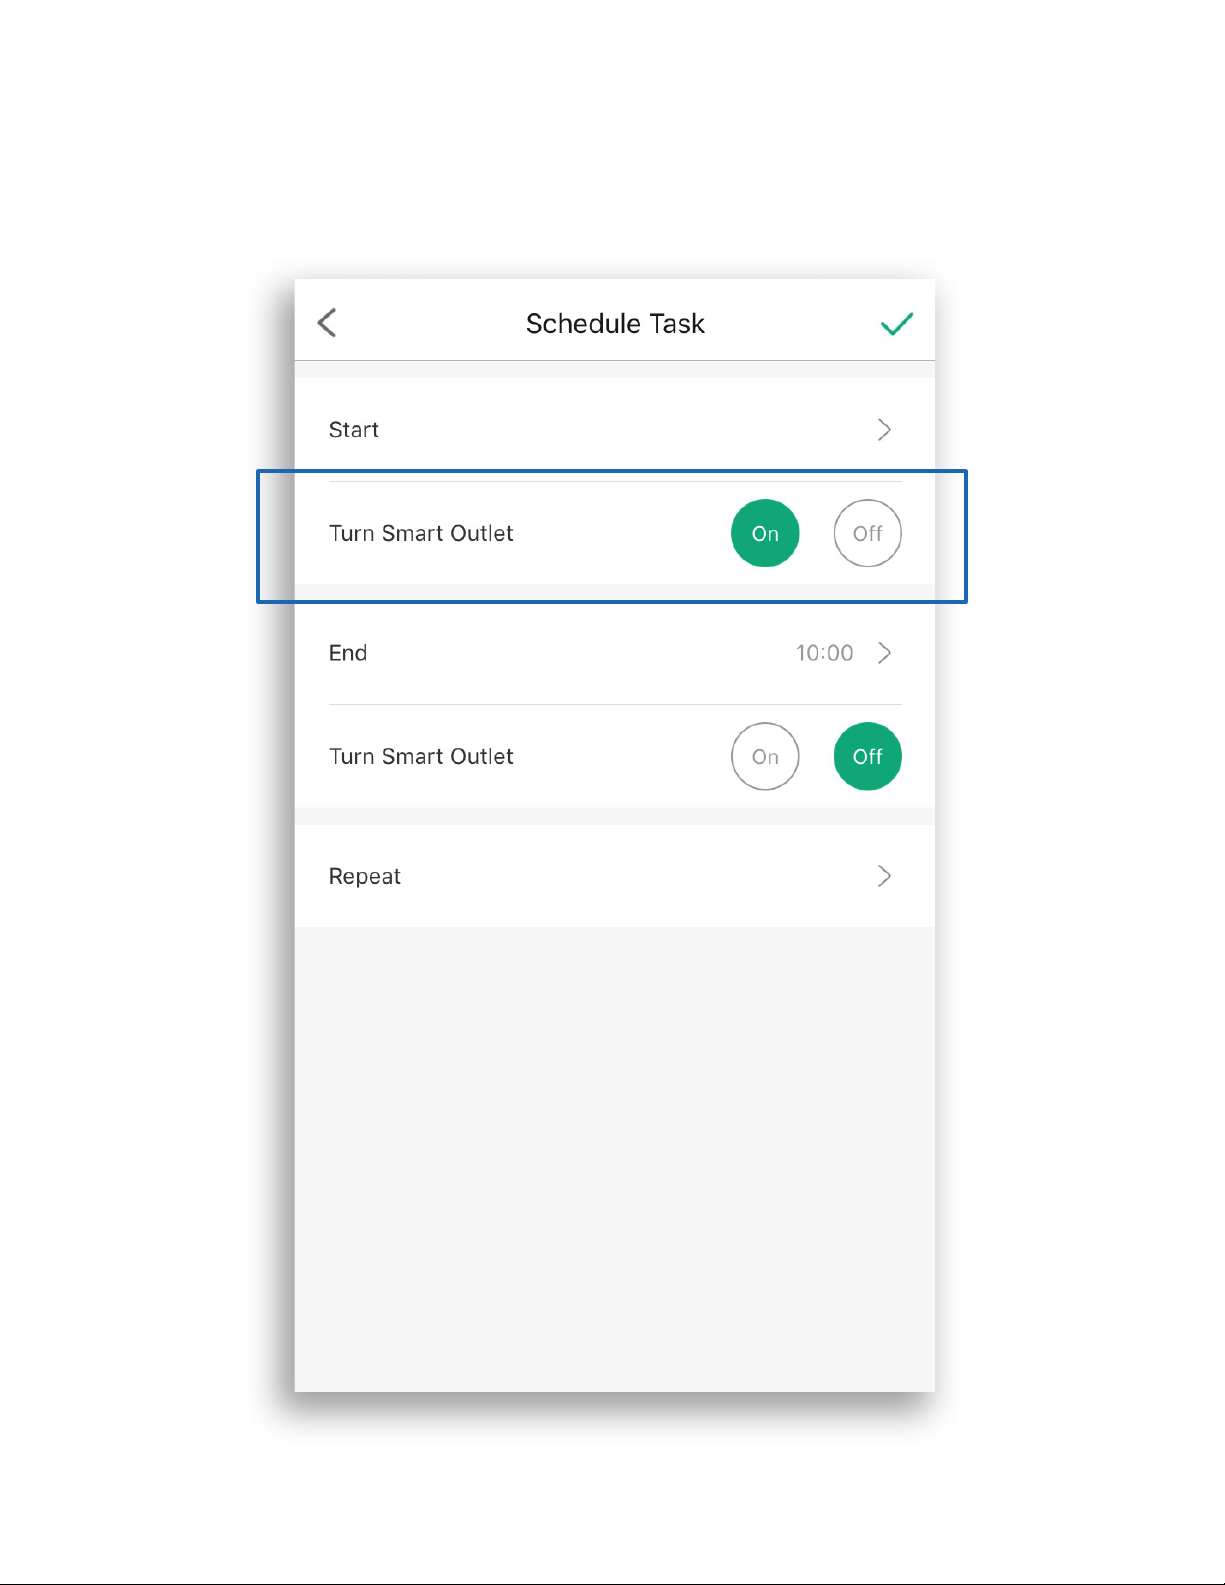Viewport: 1225px width, 1585px height.
Task: Open Start time via its chevron
Action: (884, 430)
